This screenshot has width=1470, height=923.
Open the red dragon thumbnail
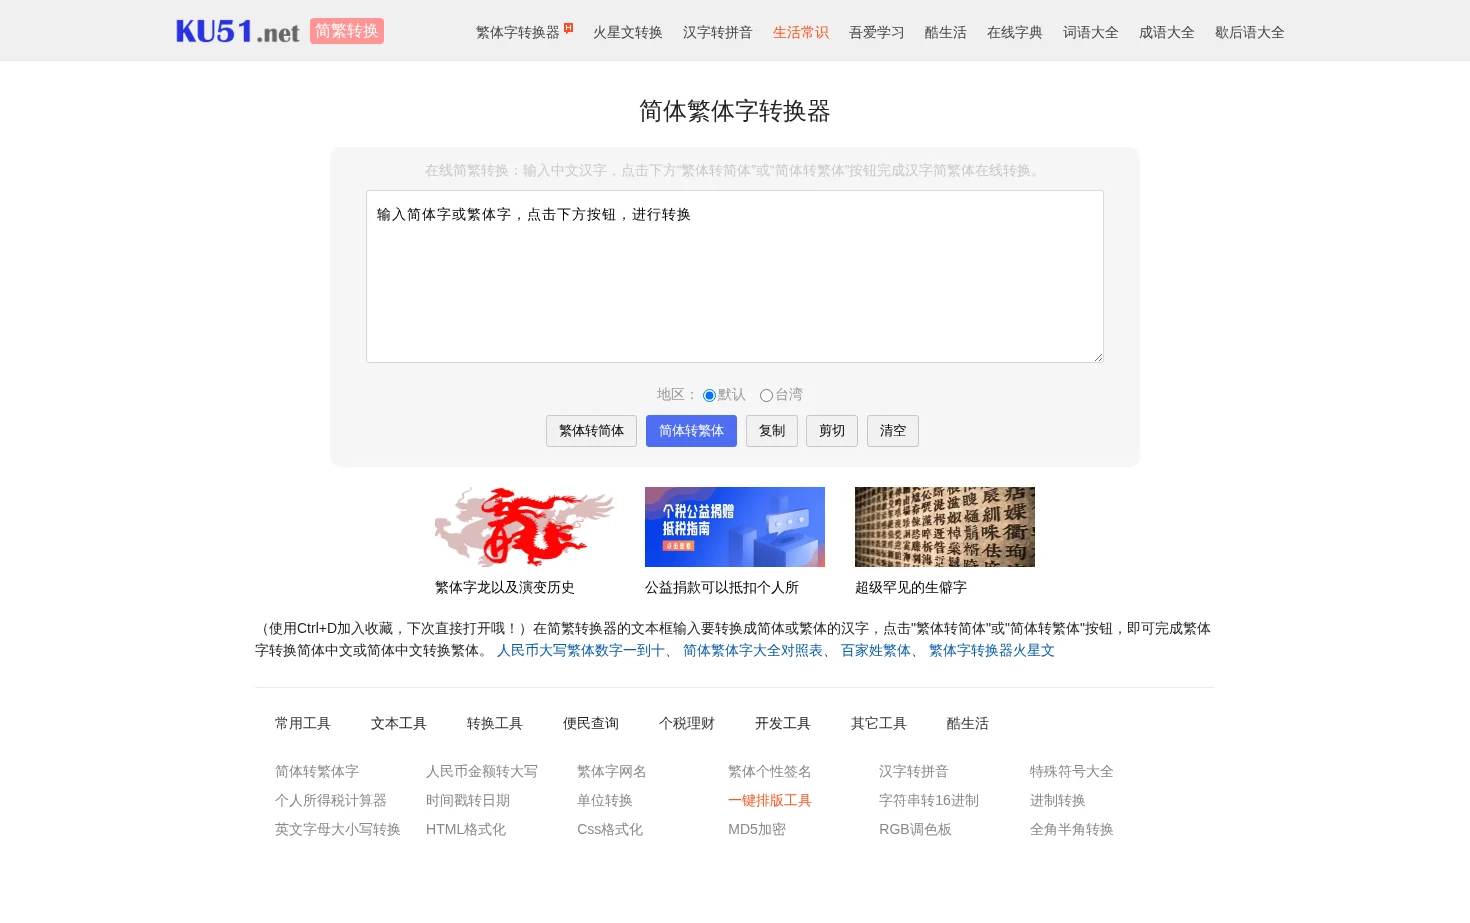pyautogui.click(x=525, y=527)
